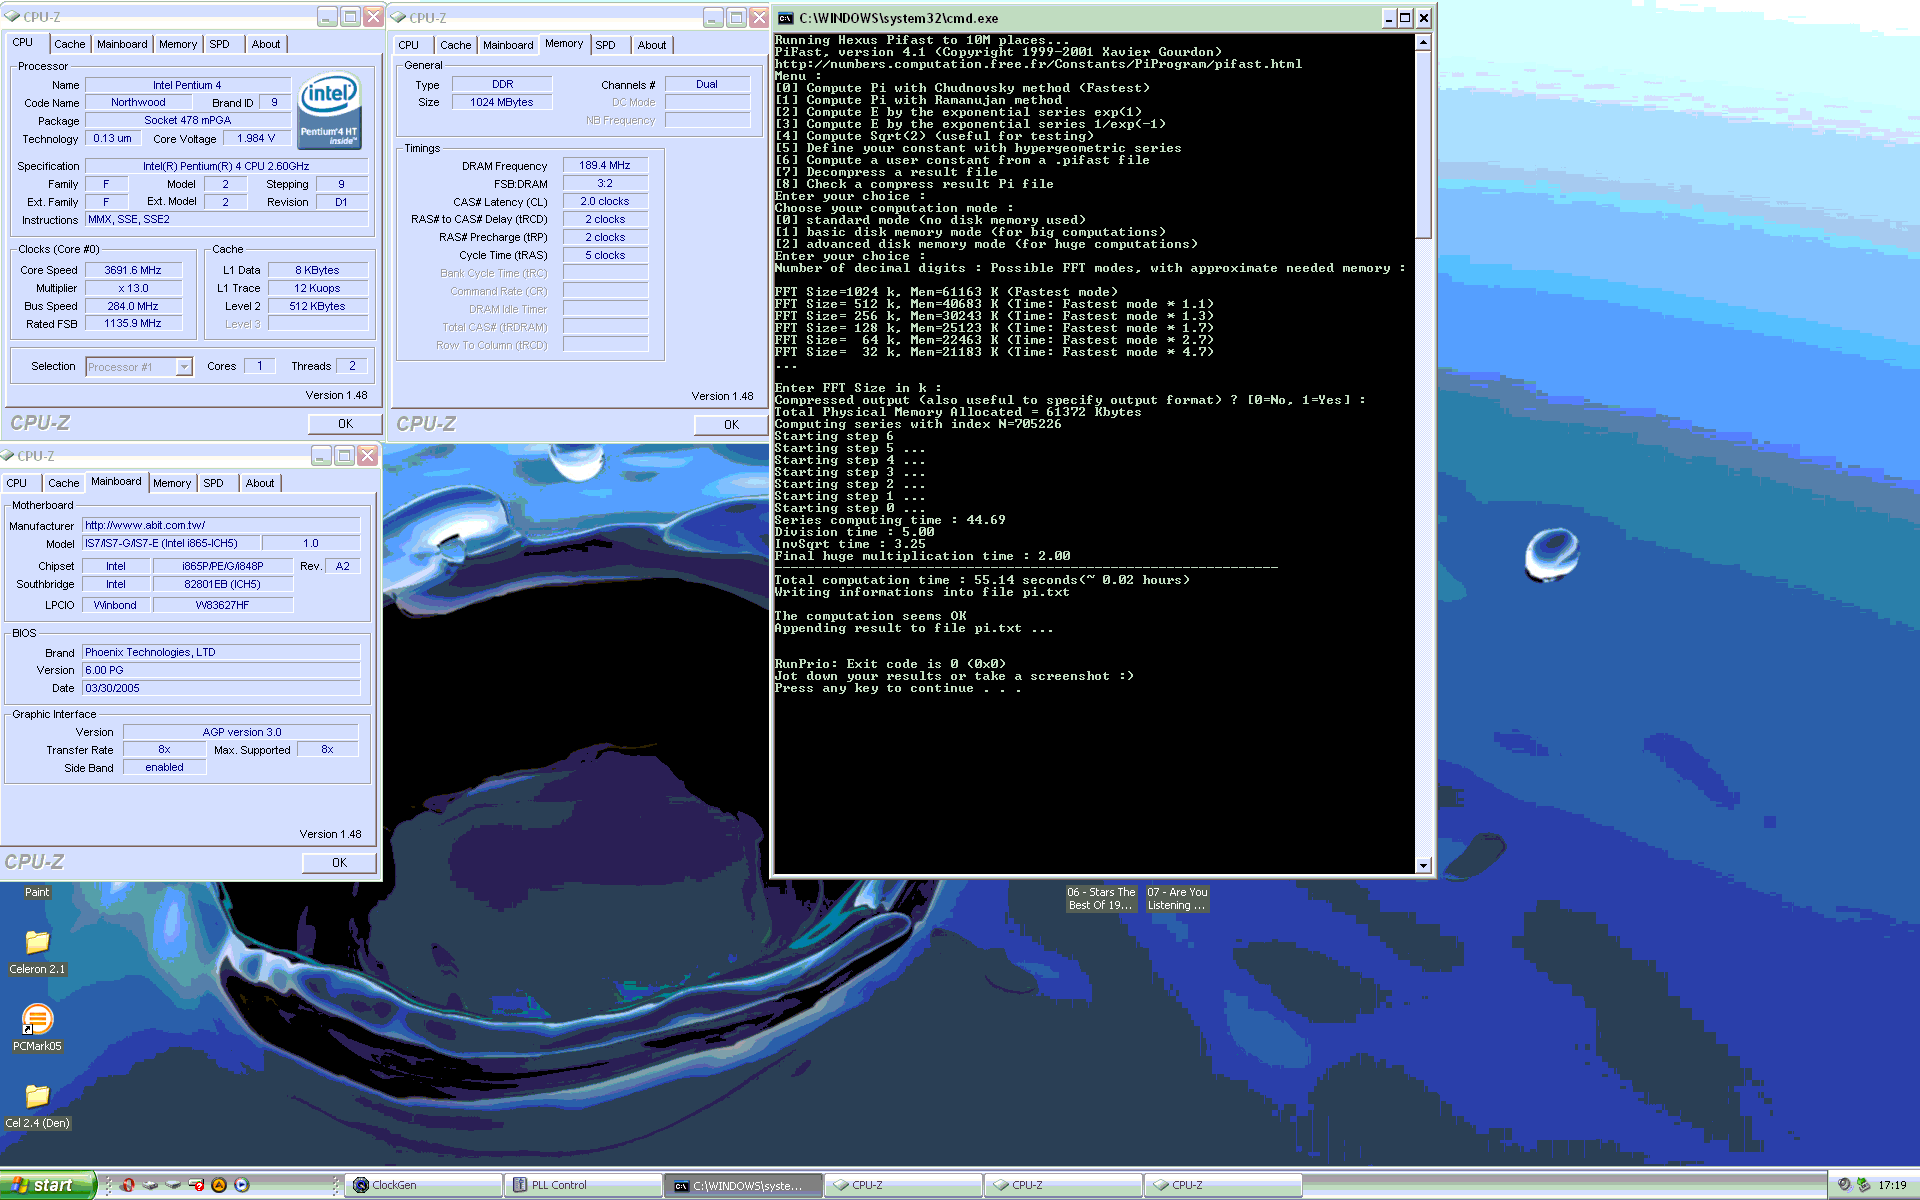
Task: Open Cache tab in the Memory CPU-Z window
Action: pyautogui.click(x=456, y=45)
